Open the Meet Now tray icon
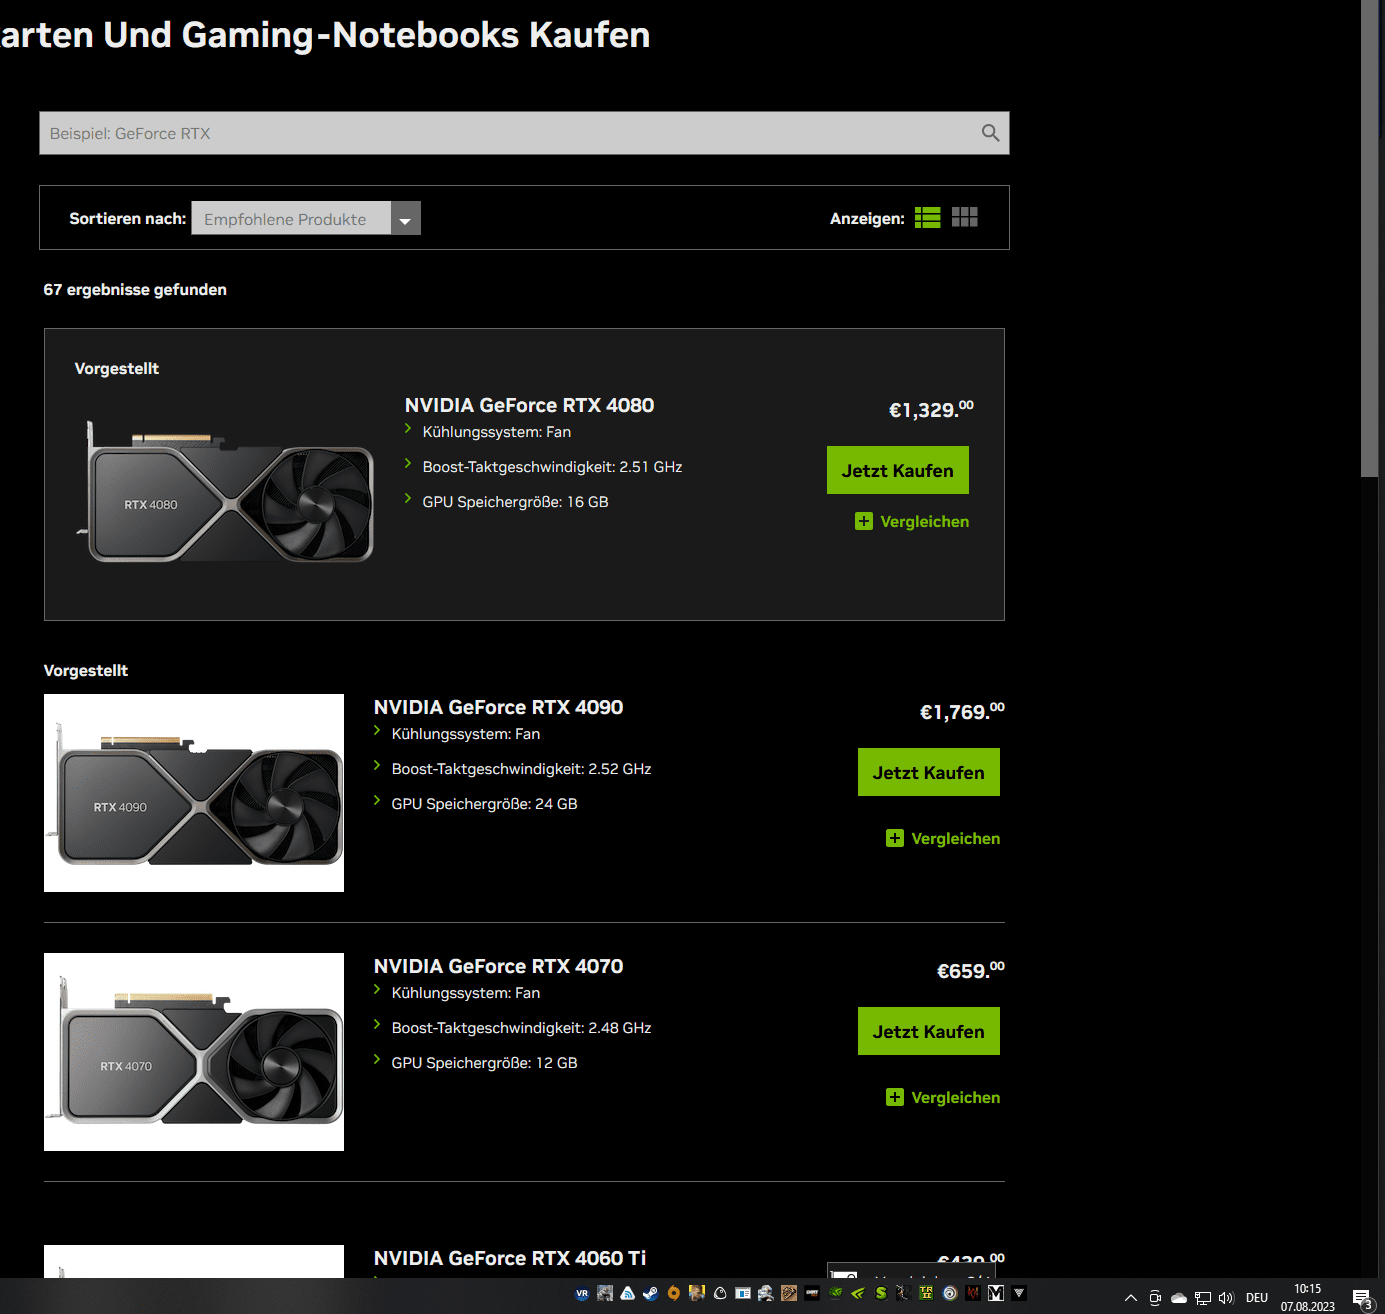This screenshot has height=1314, width=1385. click(x=1155, y=1298)
